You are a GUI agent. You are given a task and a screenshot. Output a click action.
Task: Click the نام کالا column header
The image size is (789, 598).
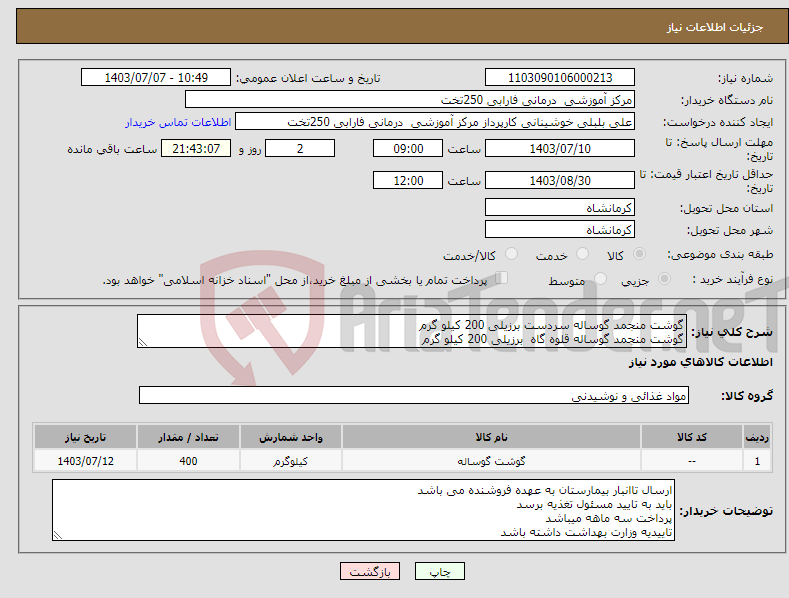(491, 437)
